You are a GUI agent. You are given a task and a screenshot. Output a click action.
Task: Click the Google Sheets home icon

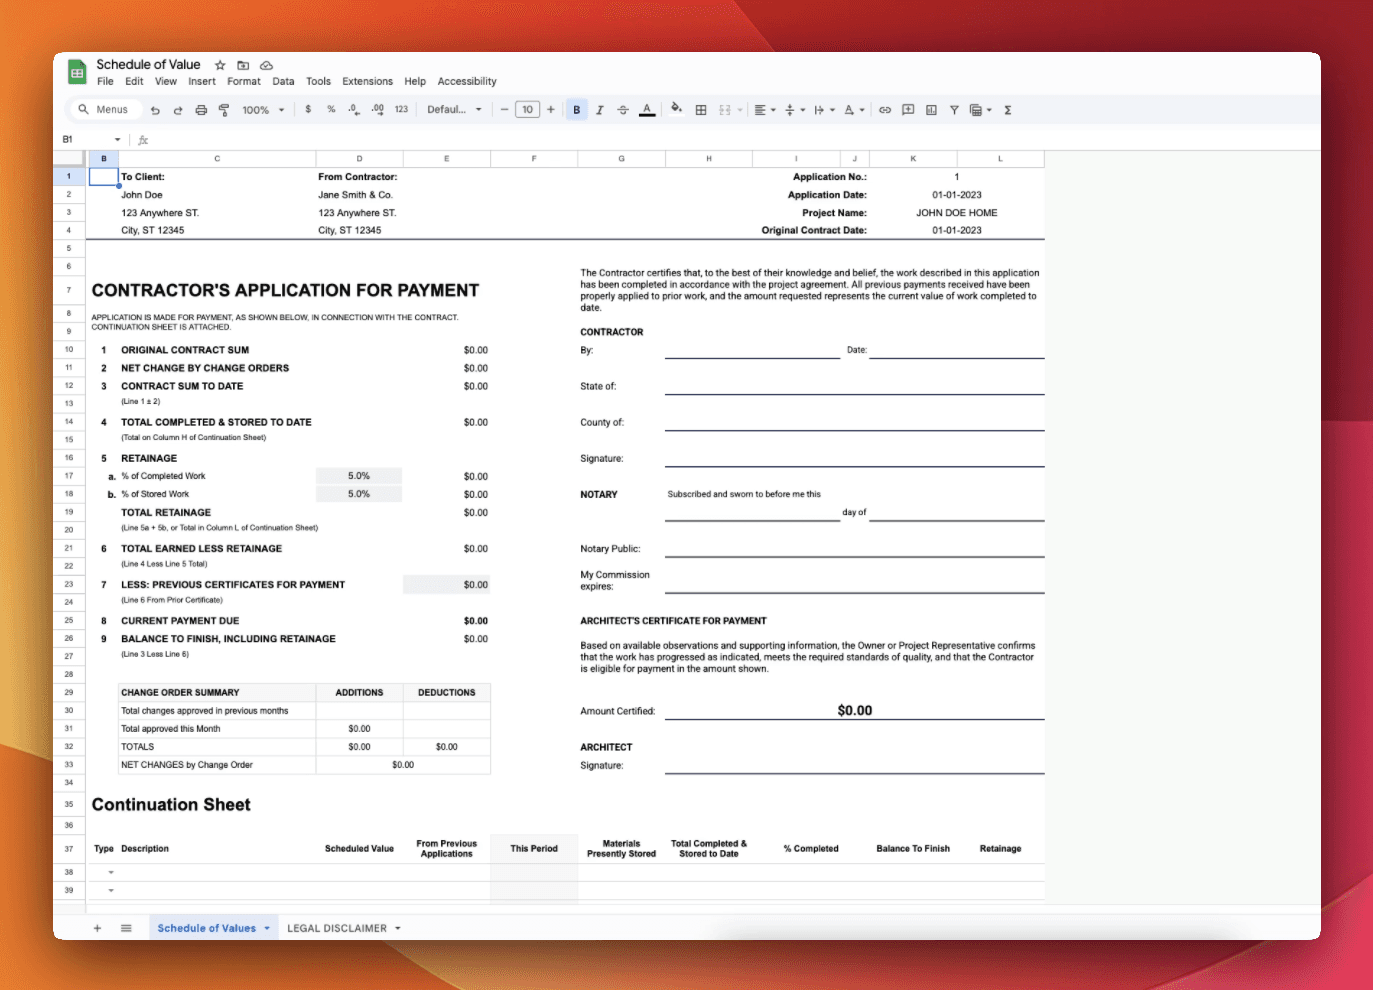(x=77, y=72)
